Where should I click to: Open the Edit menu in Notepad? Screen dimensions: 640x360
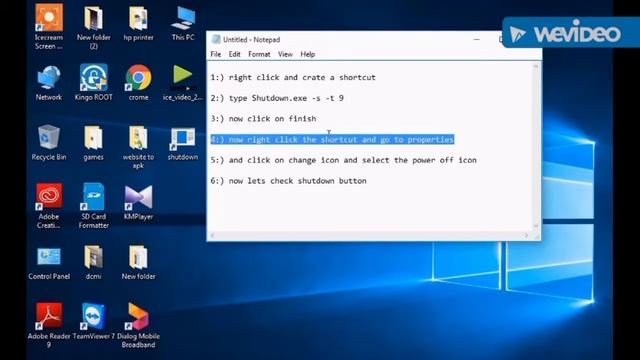(234, 54)
